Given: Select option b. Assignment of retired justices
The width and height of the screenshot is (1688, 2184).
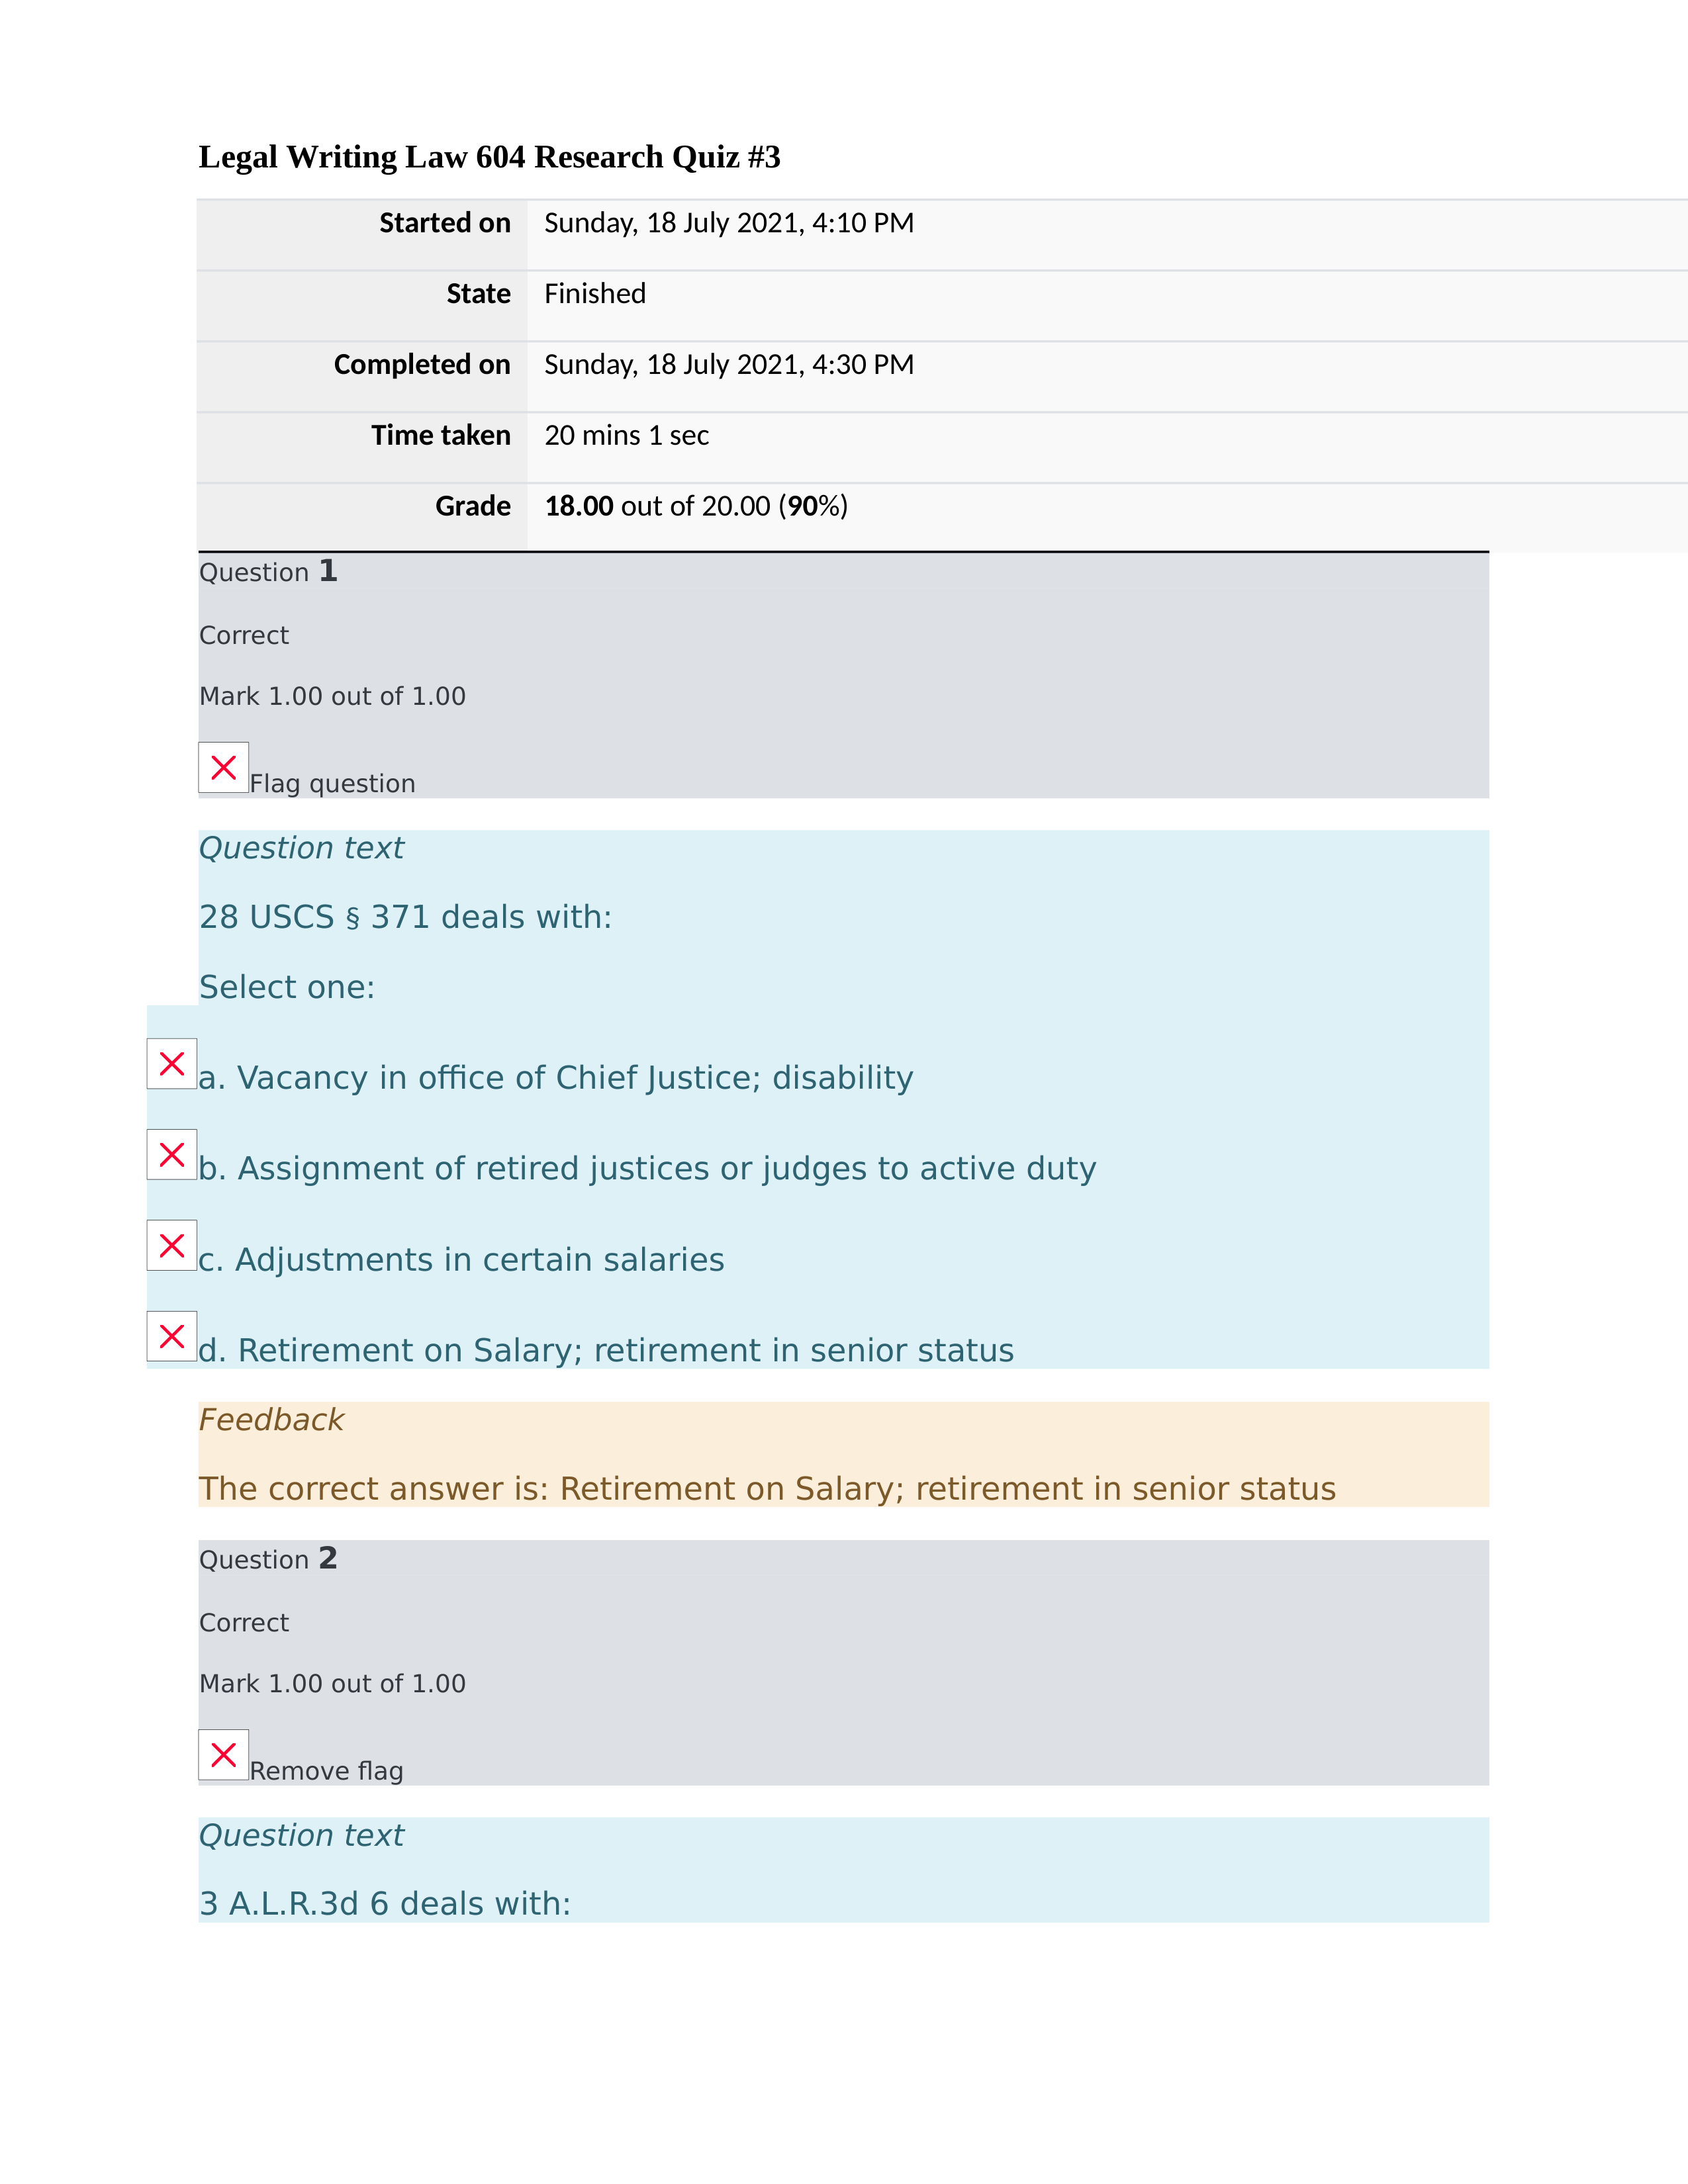Looking at the screenshot, I should pos(172,1154).
